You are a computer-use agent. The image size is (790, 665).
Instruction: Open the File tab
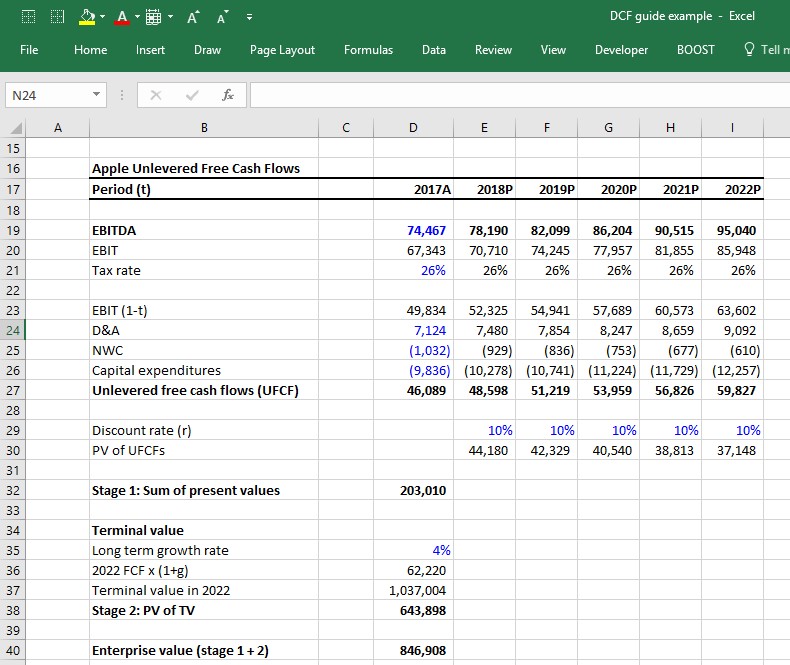click(x=29, y=50)
